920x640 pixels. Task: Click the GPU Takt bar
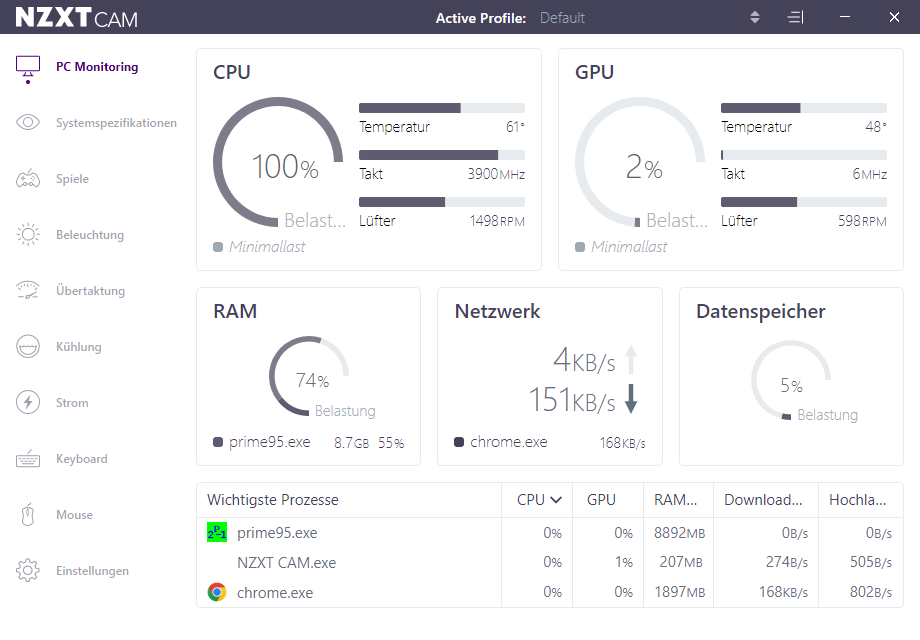804,155
